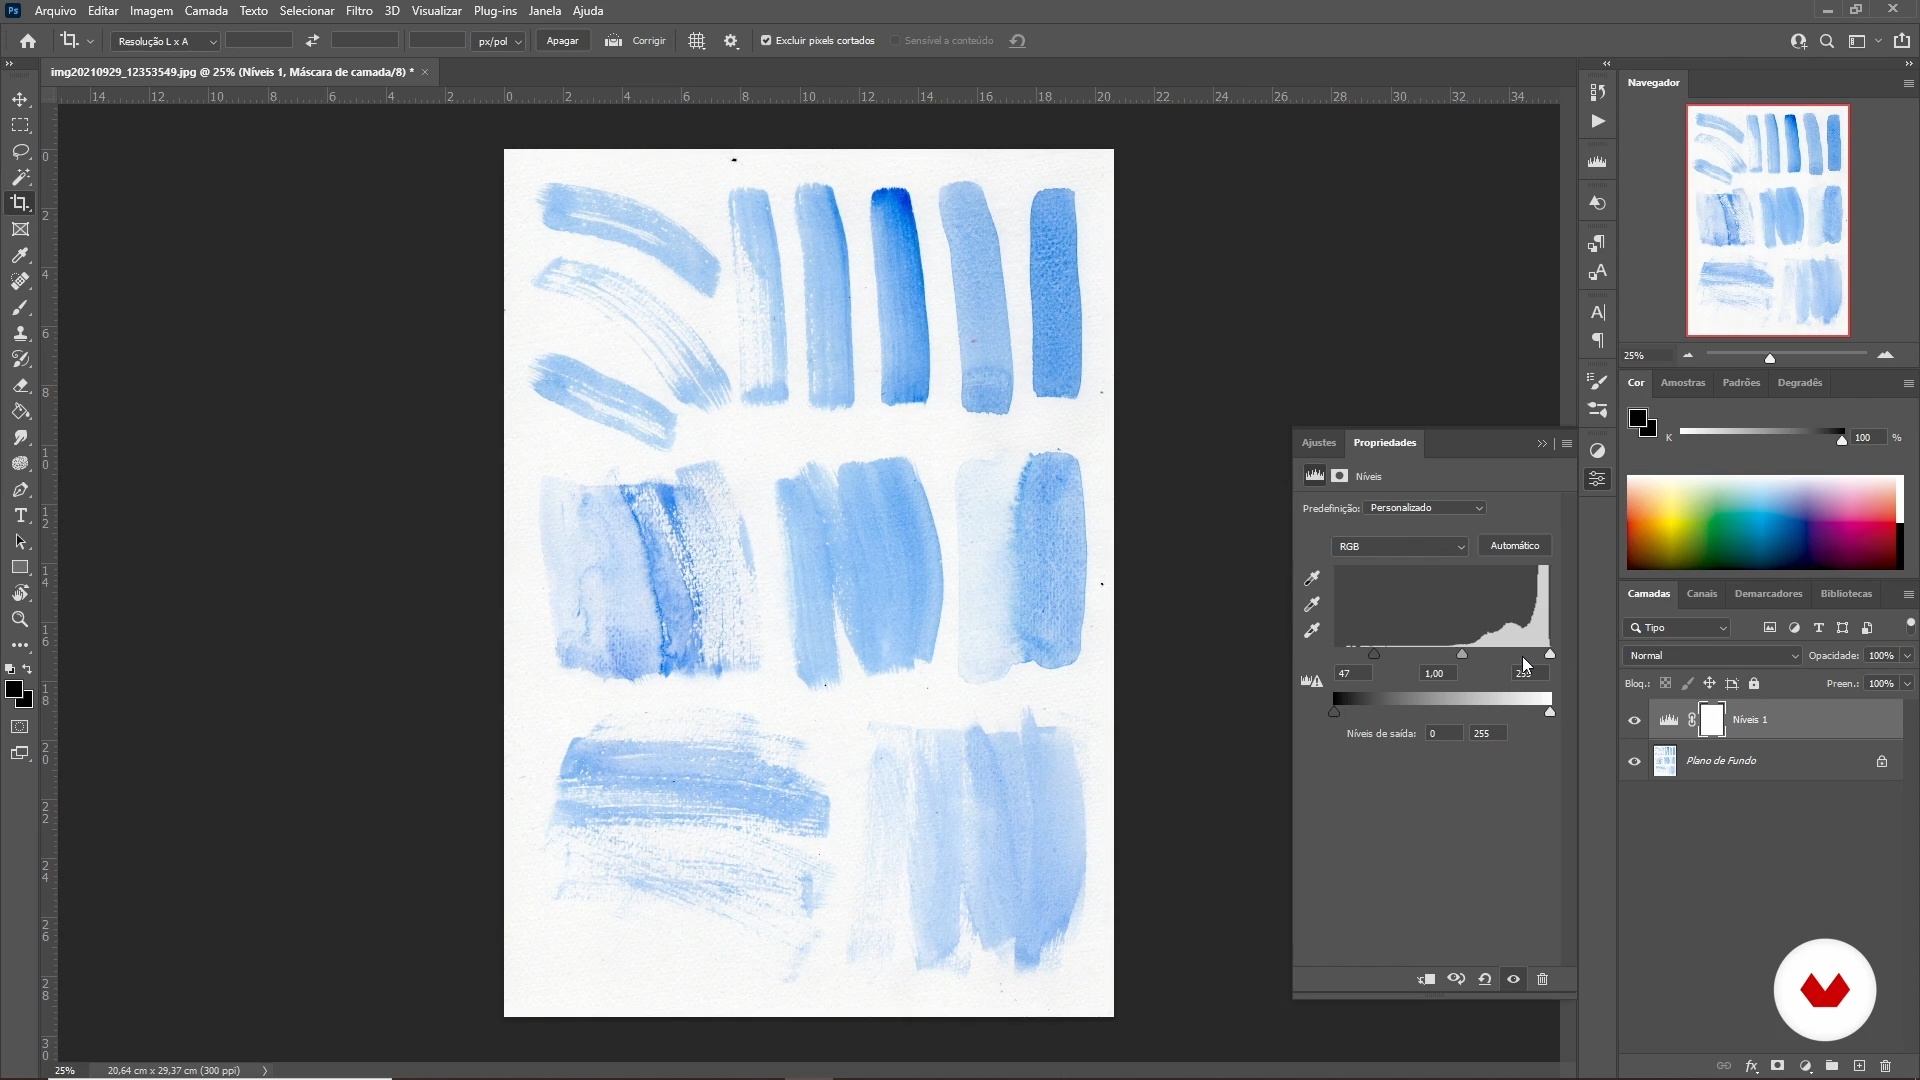Open the Filtro menu
This screenshot has width=1920, height=1080.
click(x=359, y=11)
